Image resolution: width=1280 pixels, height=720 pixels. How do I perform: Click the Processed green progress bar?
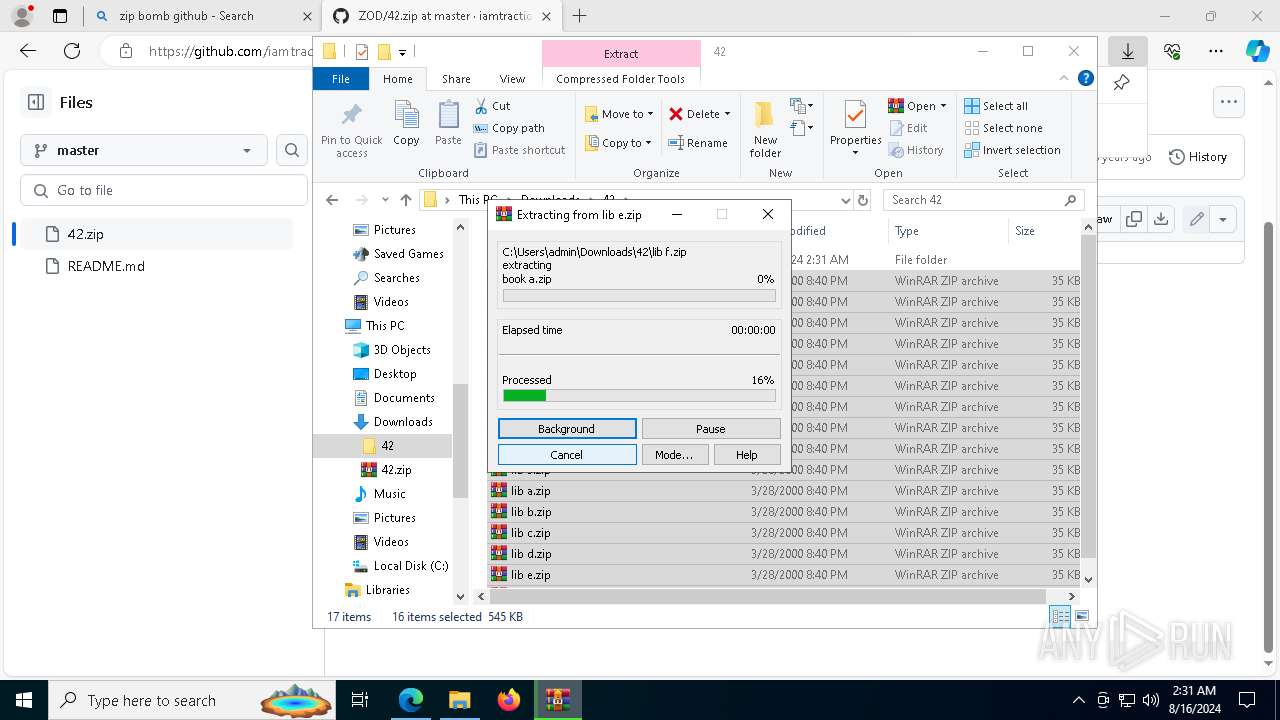639,396
